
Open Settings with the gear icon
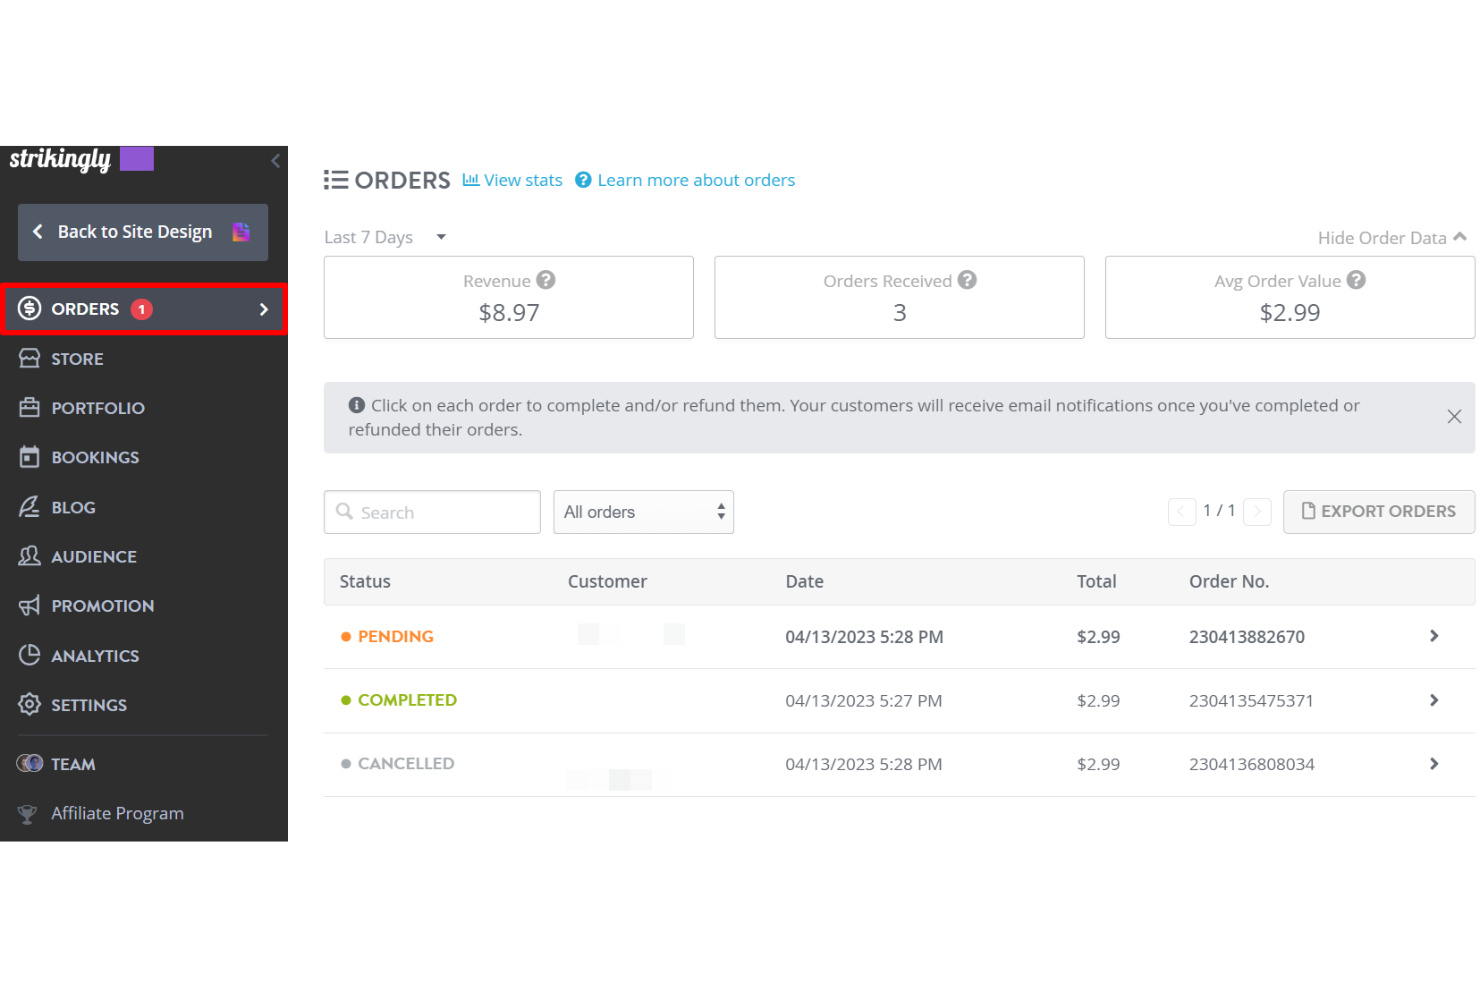(x=30, y=704)
